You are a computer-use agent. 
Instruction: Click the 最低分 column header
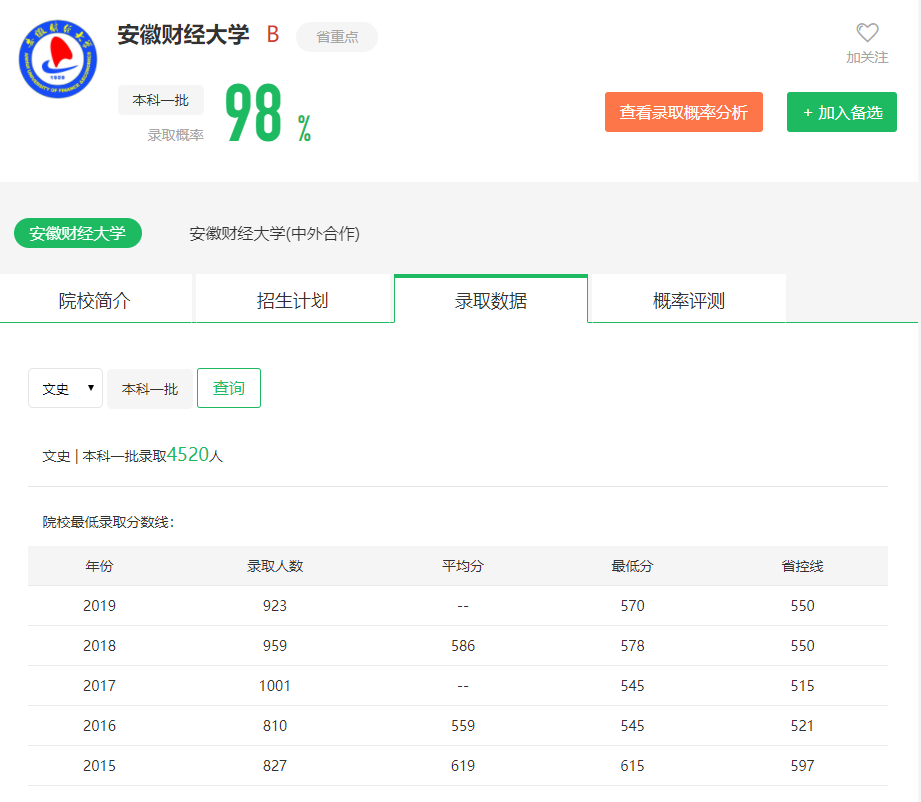(632, 566)
